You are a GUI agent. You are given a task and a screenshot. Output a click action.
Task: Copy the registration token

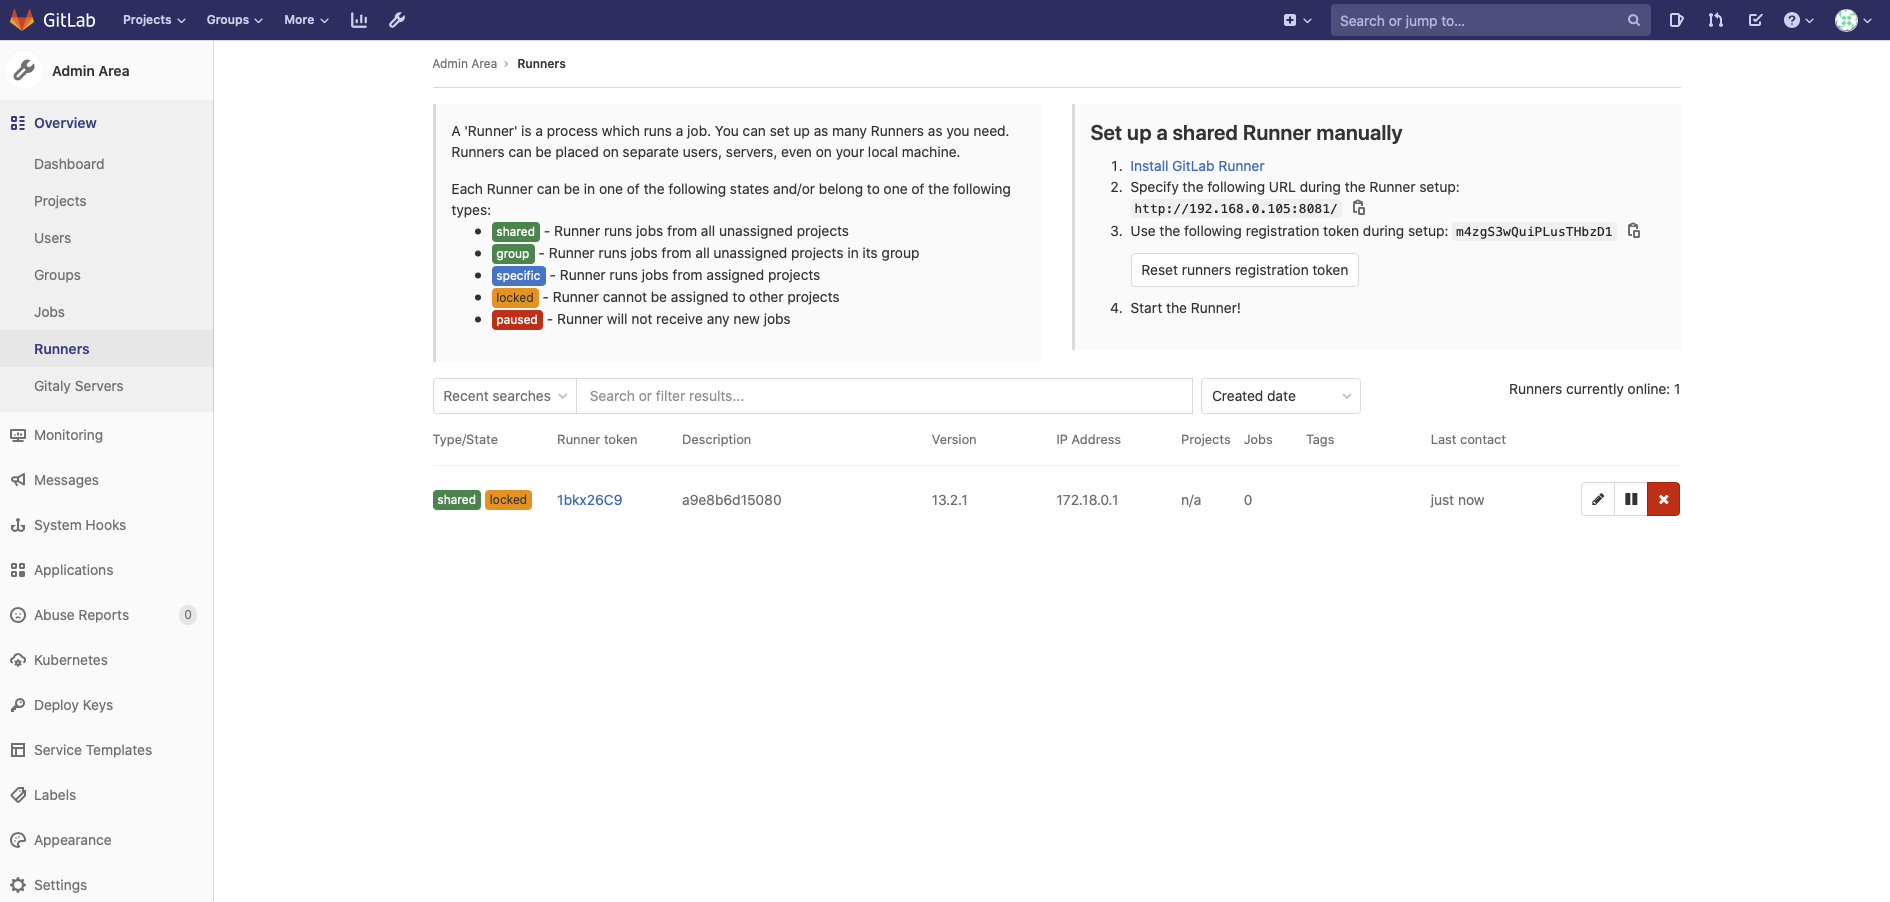point(1634,231)
